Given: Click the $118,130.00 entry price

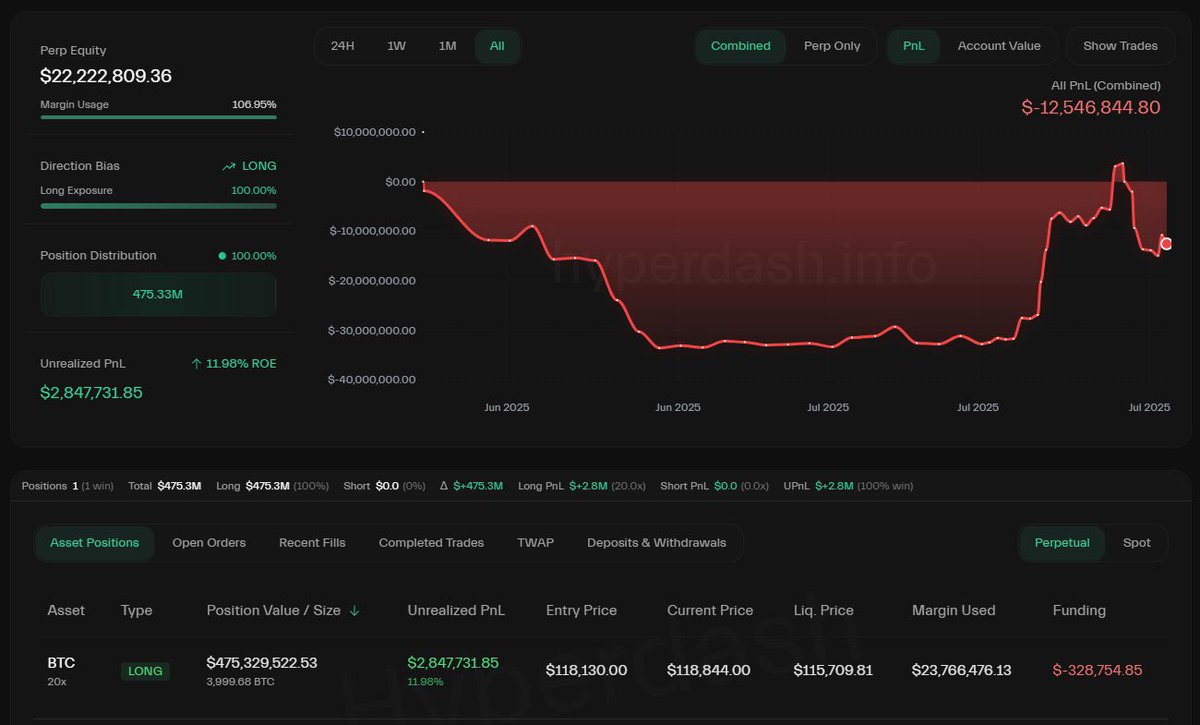Looking at the screenshot, I should (x=586, y=670).
